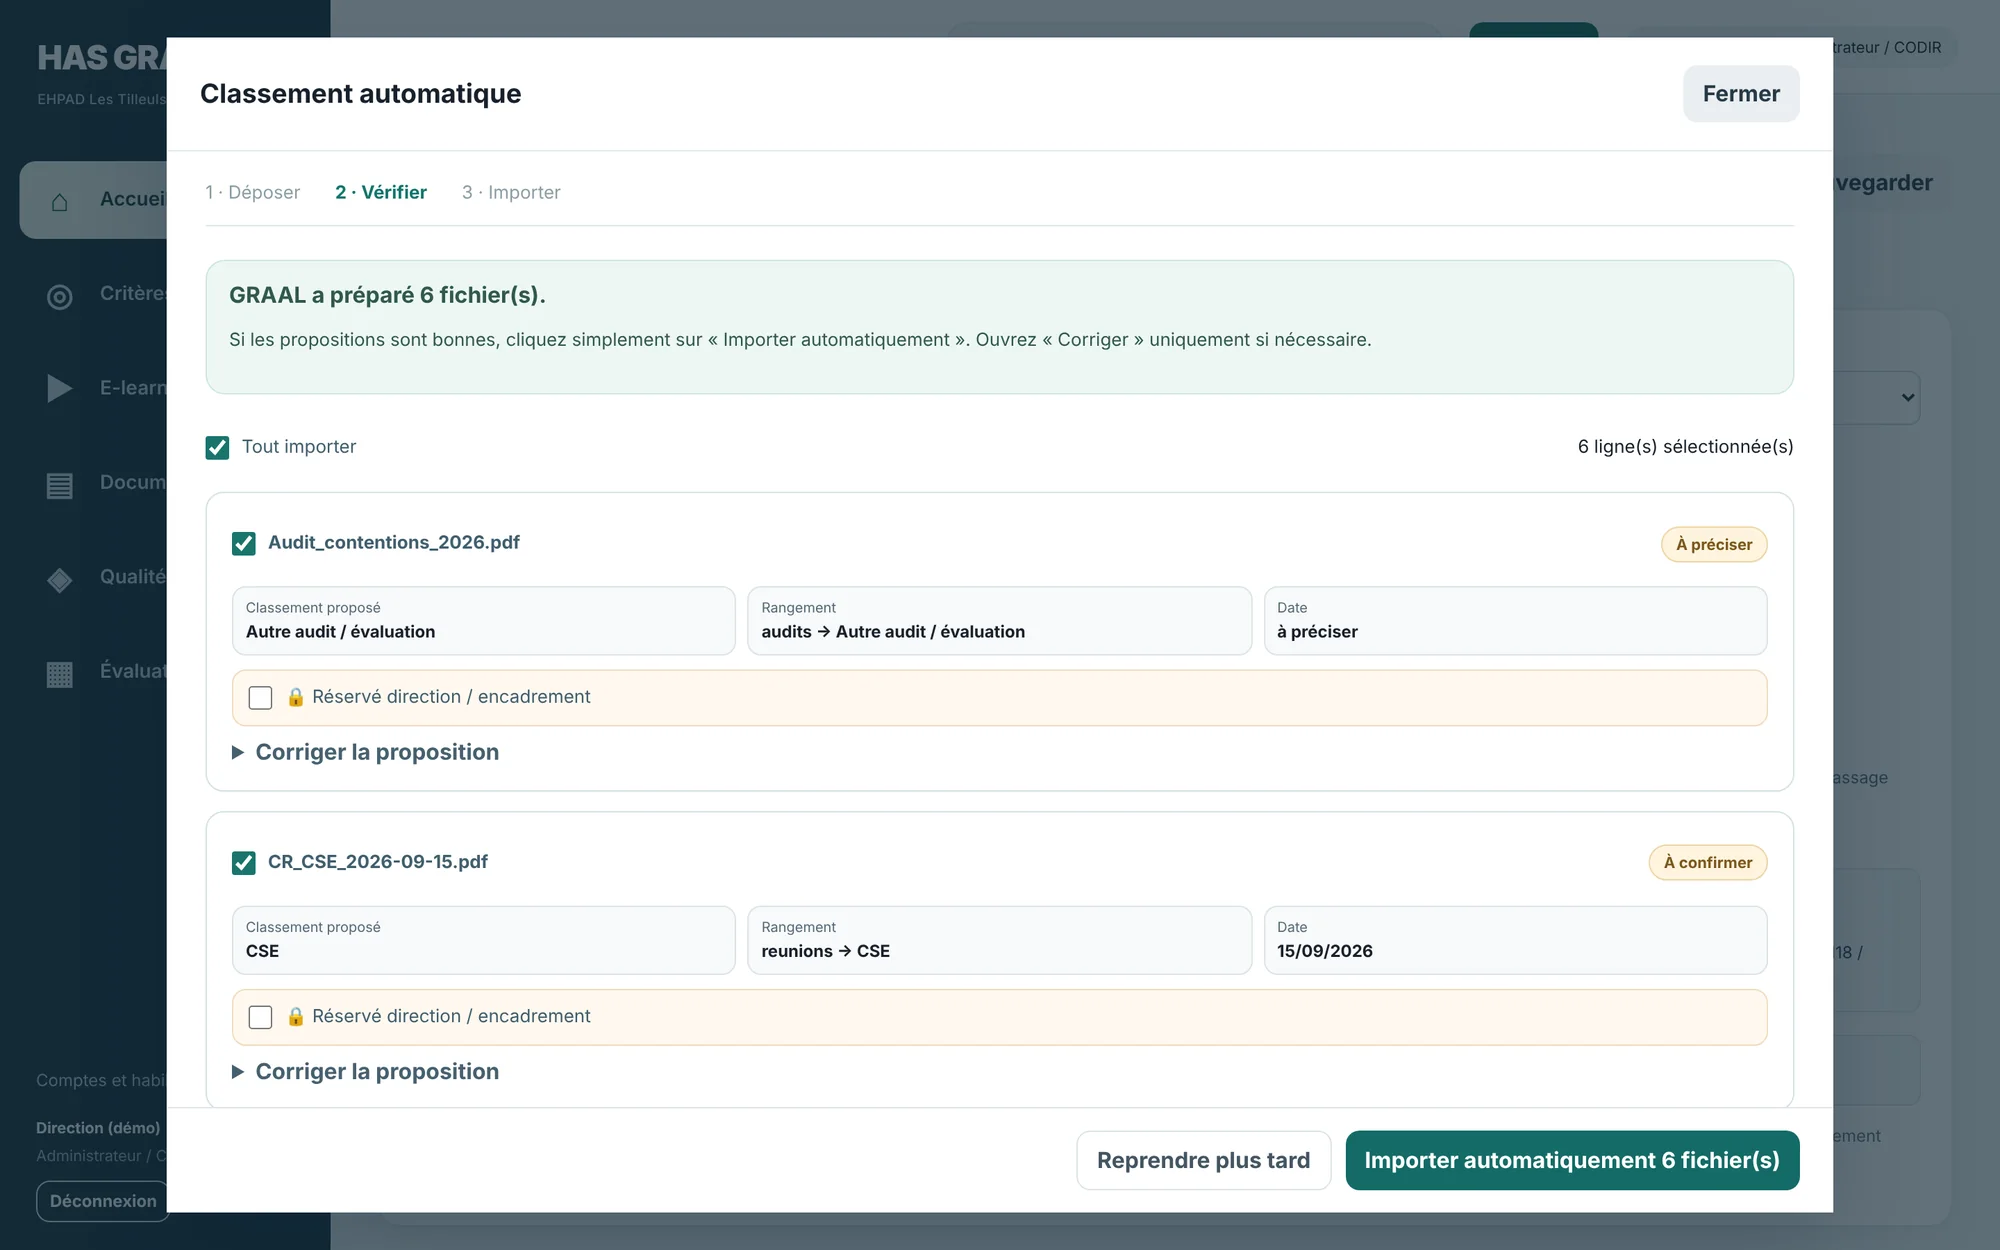Click the Accueil home icon in sidebar
Image resolution: width=2000 pixels, height=1250 pixels.
(x=60, y=201)
